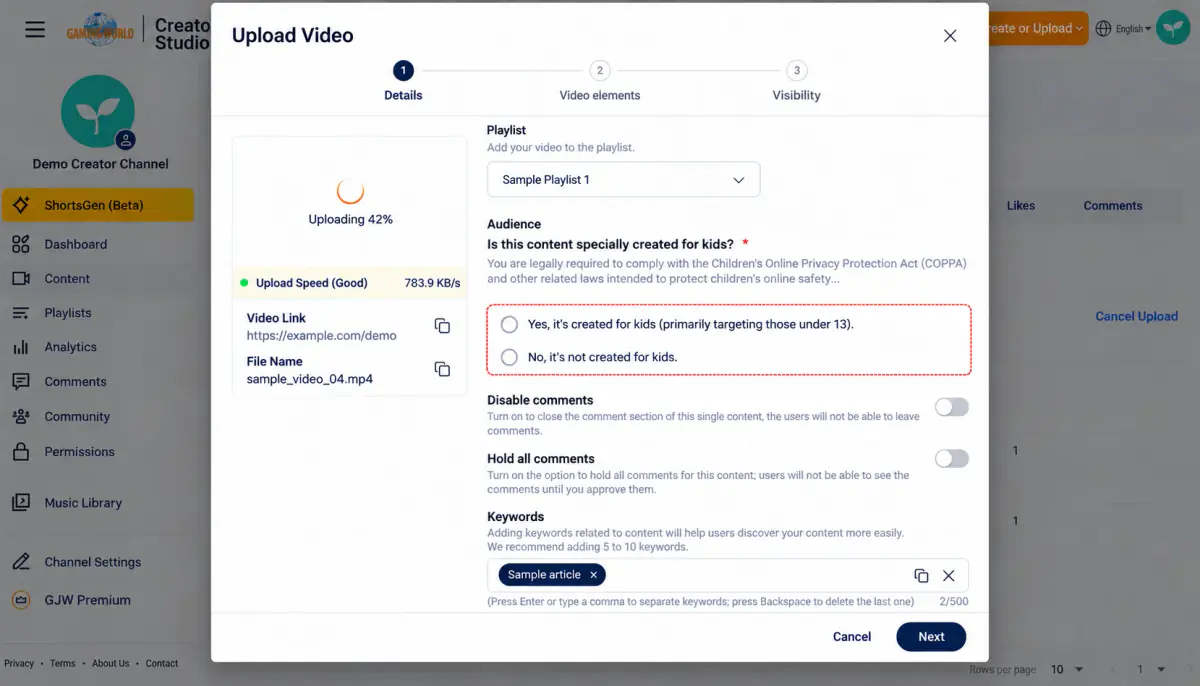Toggle Hold all comments switch
1200x686 pixels.
click(952, 458)
